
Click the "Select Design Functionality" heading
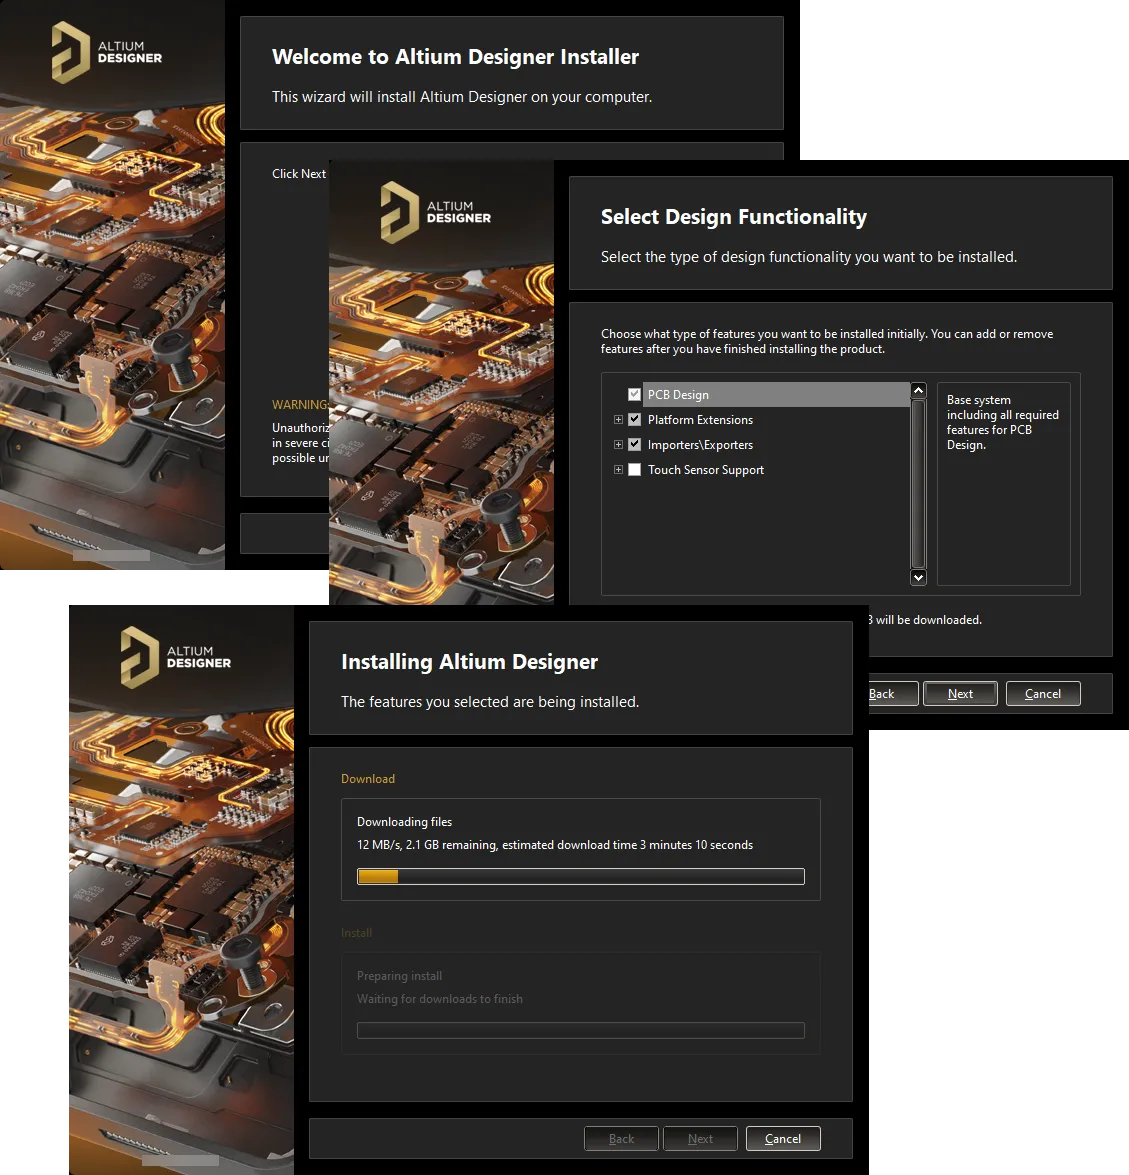click(733, 217)
